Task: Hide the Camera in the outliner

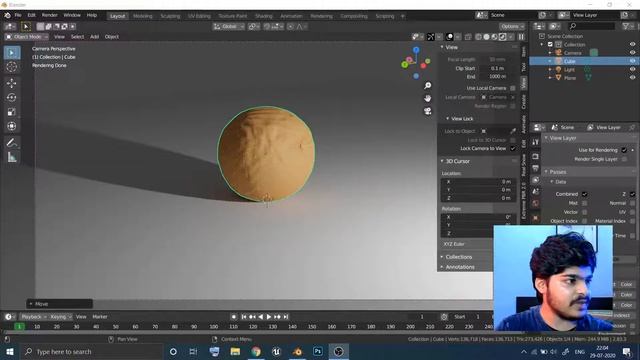Action: pos(632,53)
